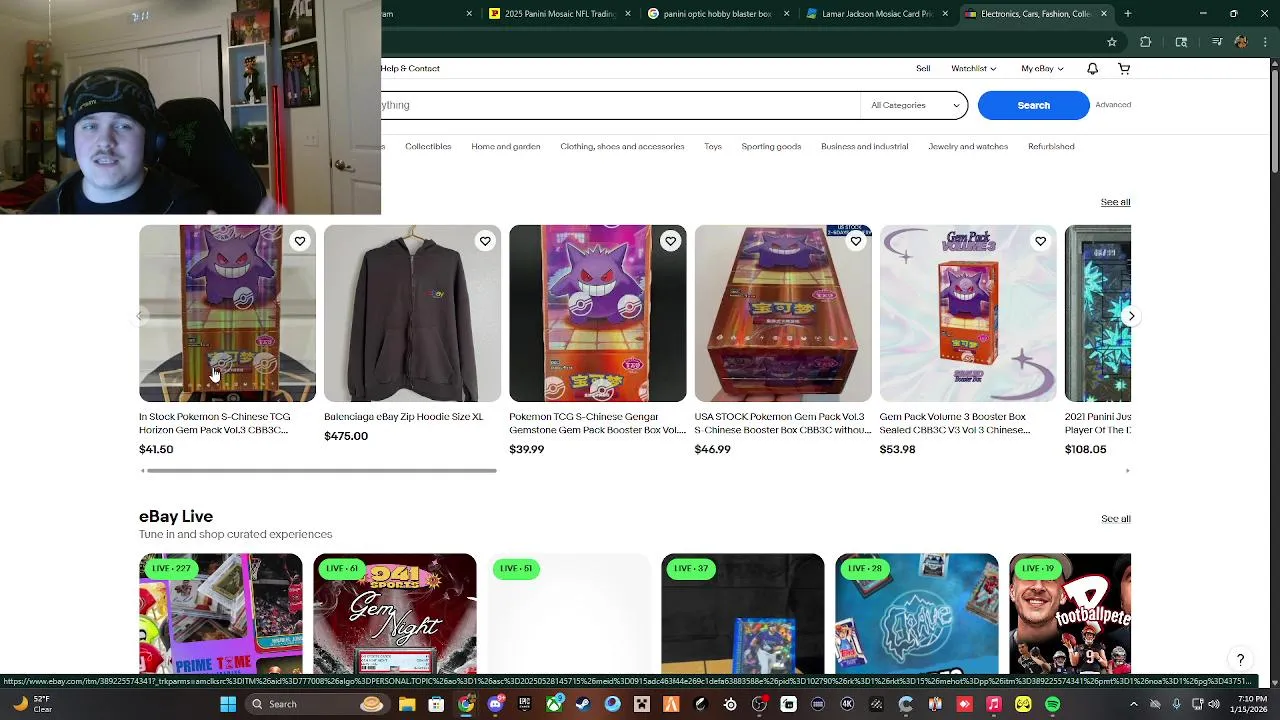The height and width of the screenshot is (720, 1280).
Task: Open the eBay notifications bell
Action: point(1092,69)
